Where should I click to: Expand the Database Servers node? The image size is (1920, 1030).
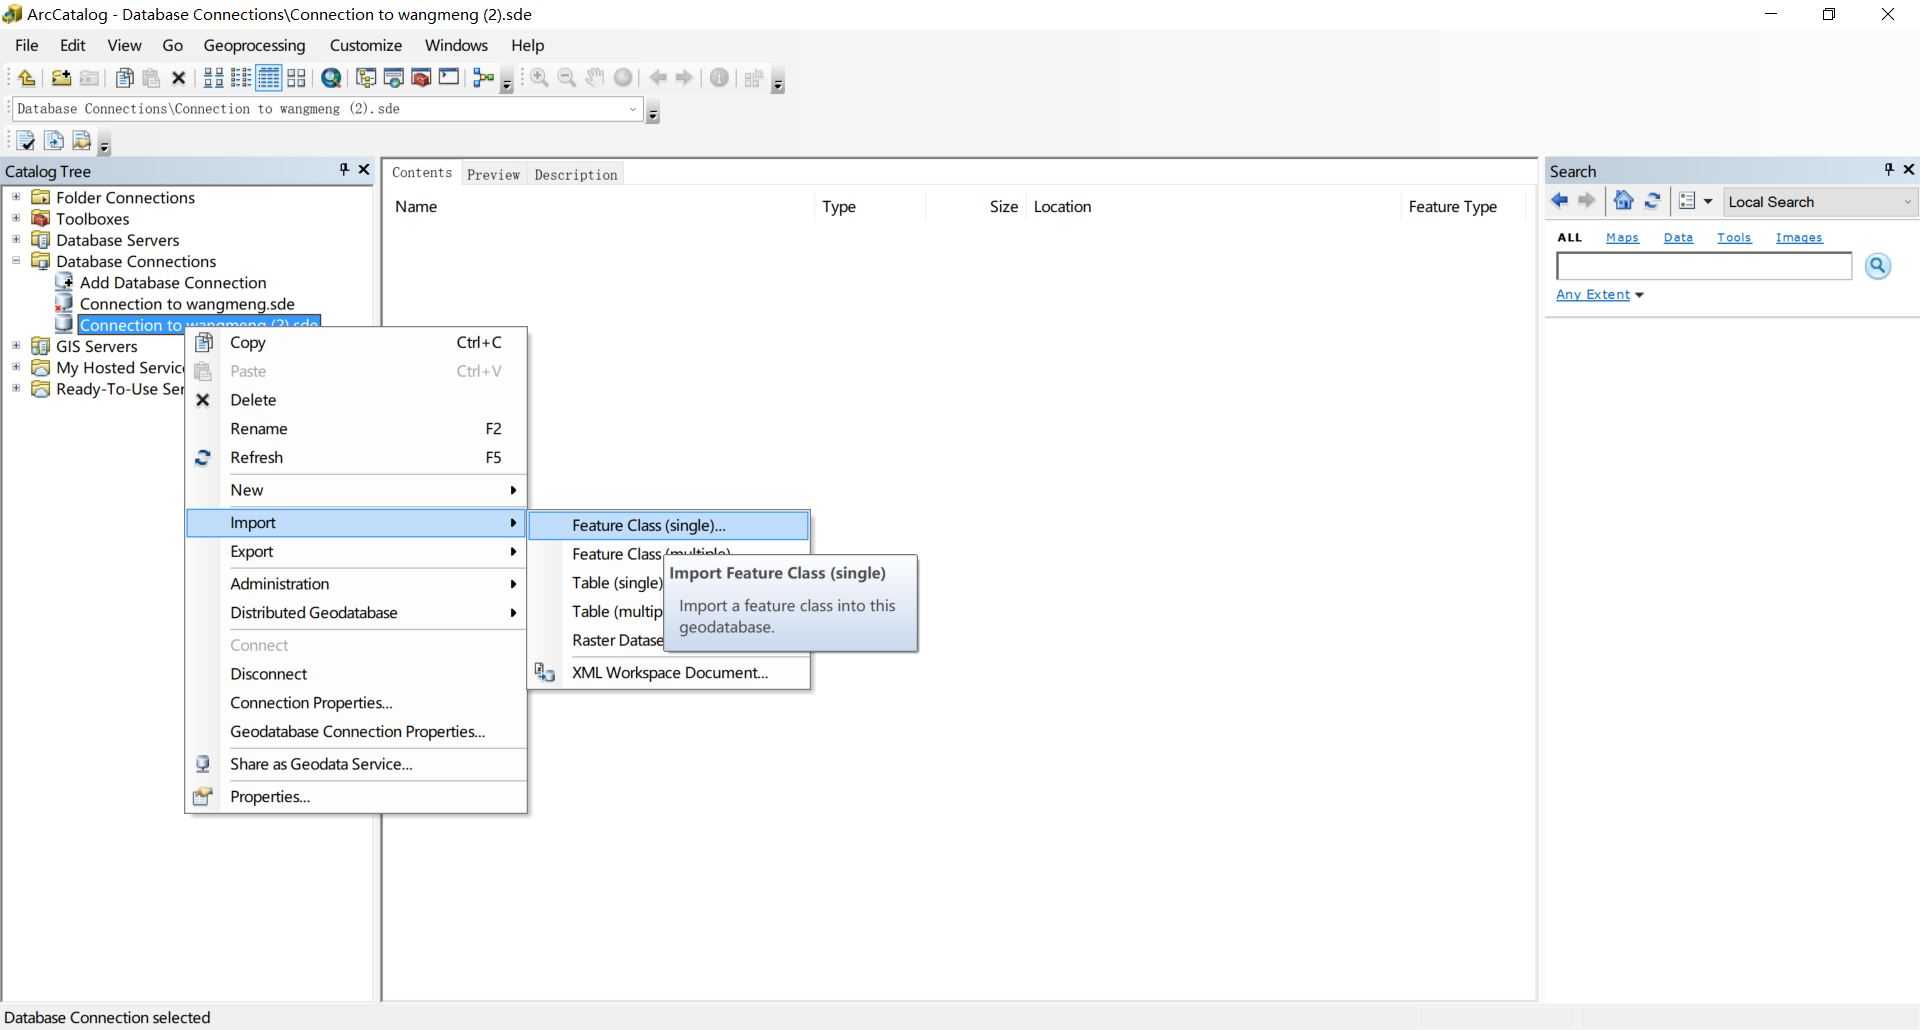pyautogui.click(x=16, y=239)
